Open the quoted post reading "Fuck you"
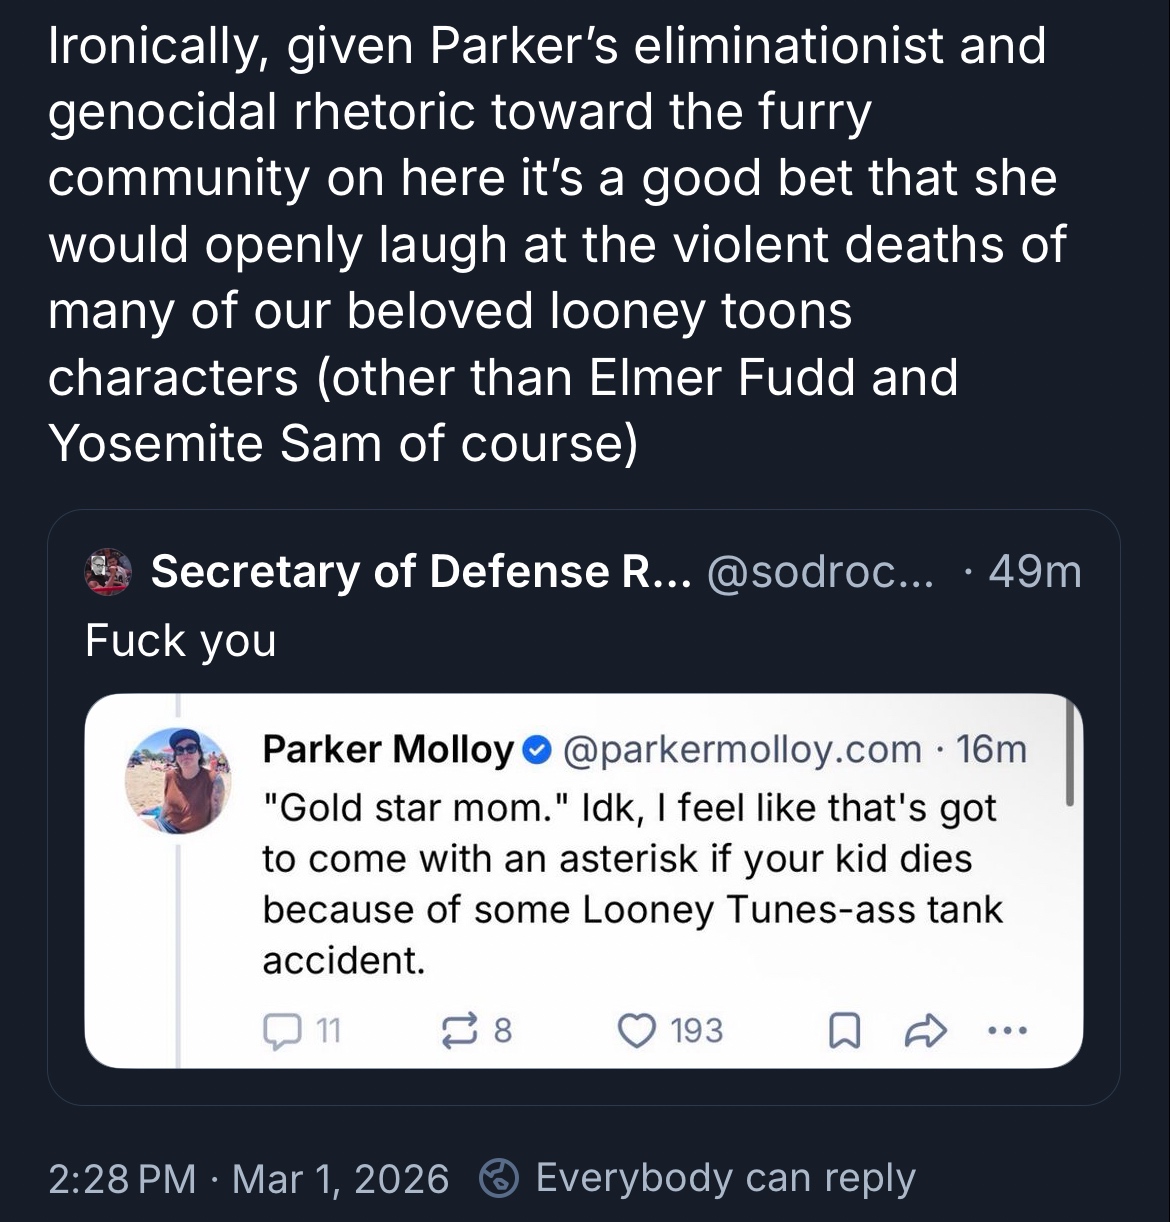Viewport: 1170px width, 1222px height. point(181,640)
